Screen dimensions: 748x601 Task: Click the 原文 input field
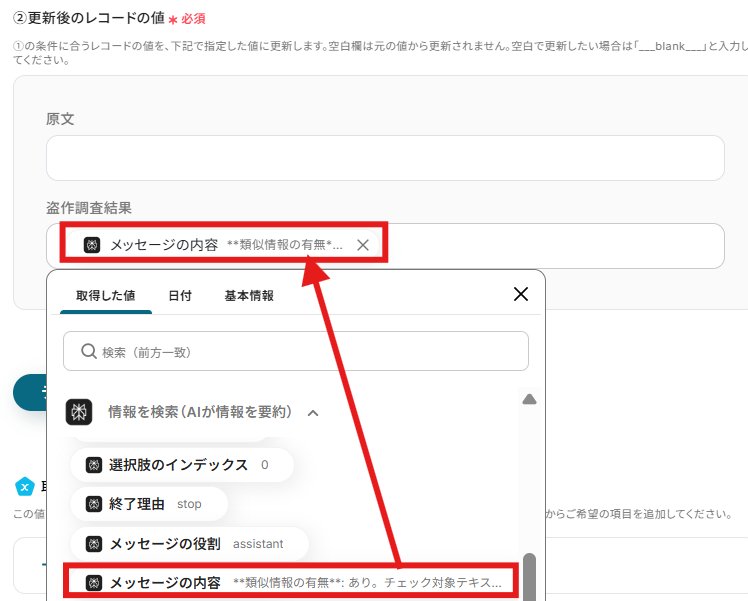pos(385,158)
